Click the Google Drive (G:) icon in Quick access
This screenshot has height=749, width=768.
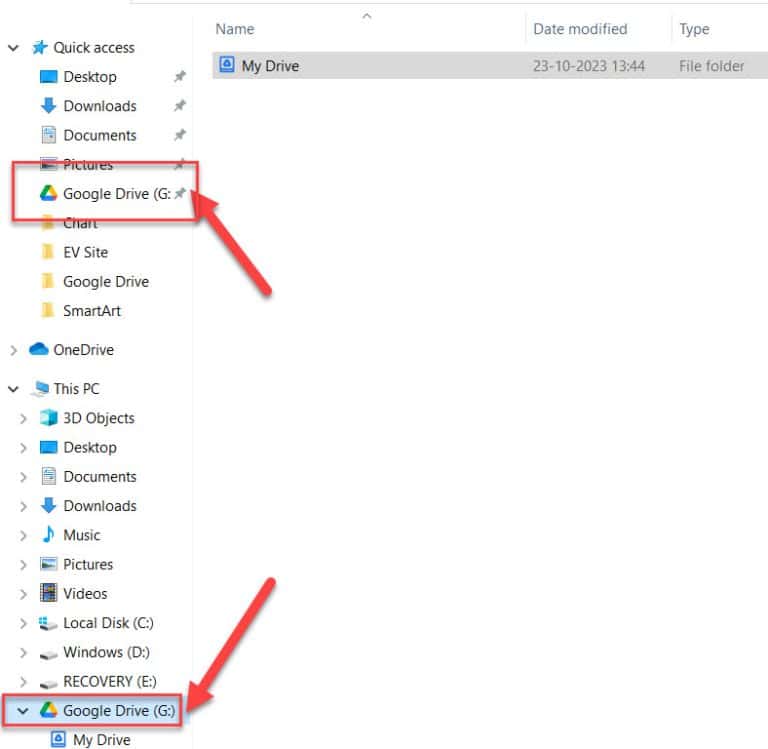click(48, 193)
